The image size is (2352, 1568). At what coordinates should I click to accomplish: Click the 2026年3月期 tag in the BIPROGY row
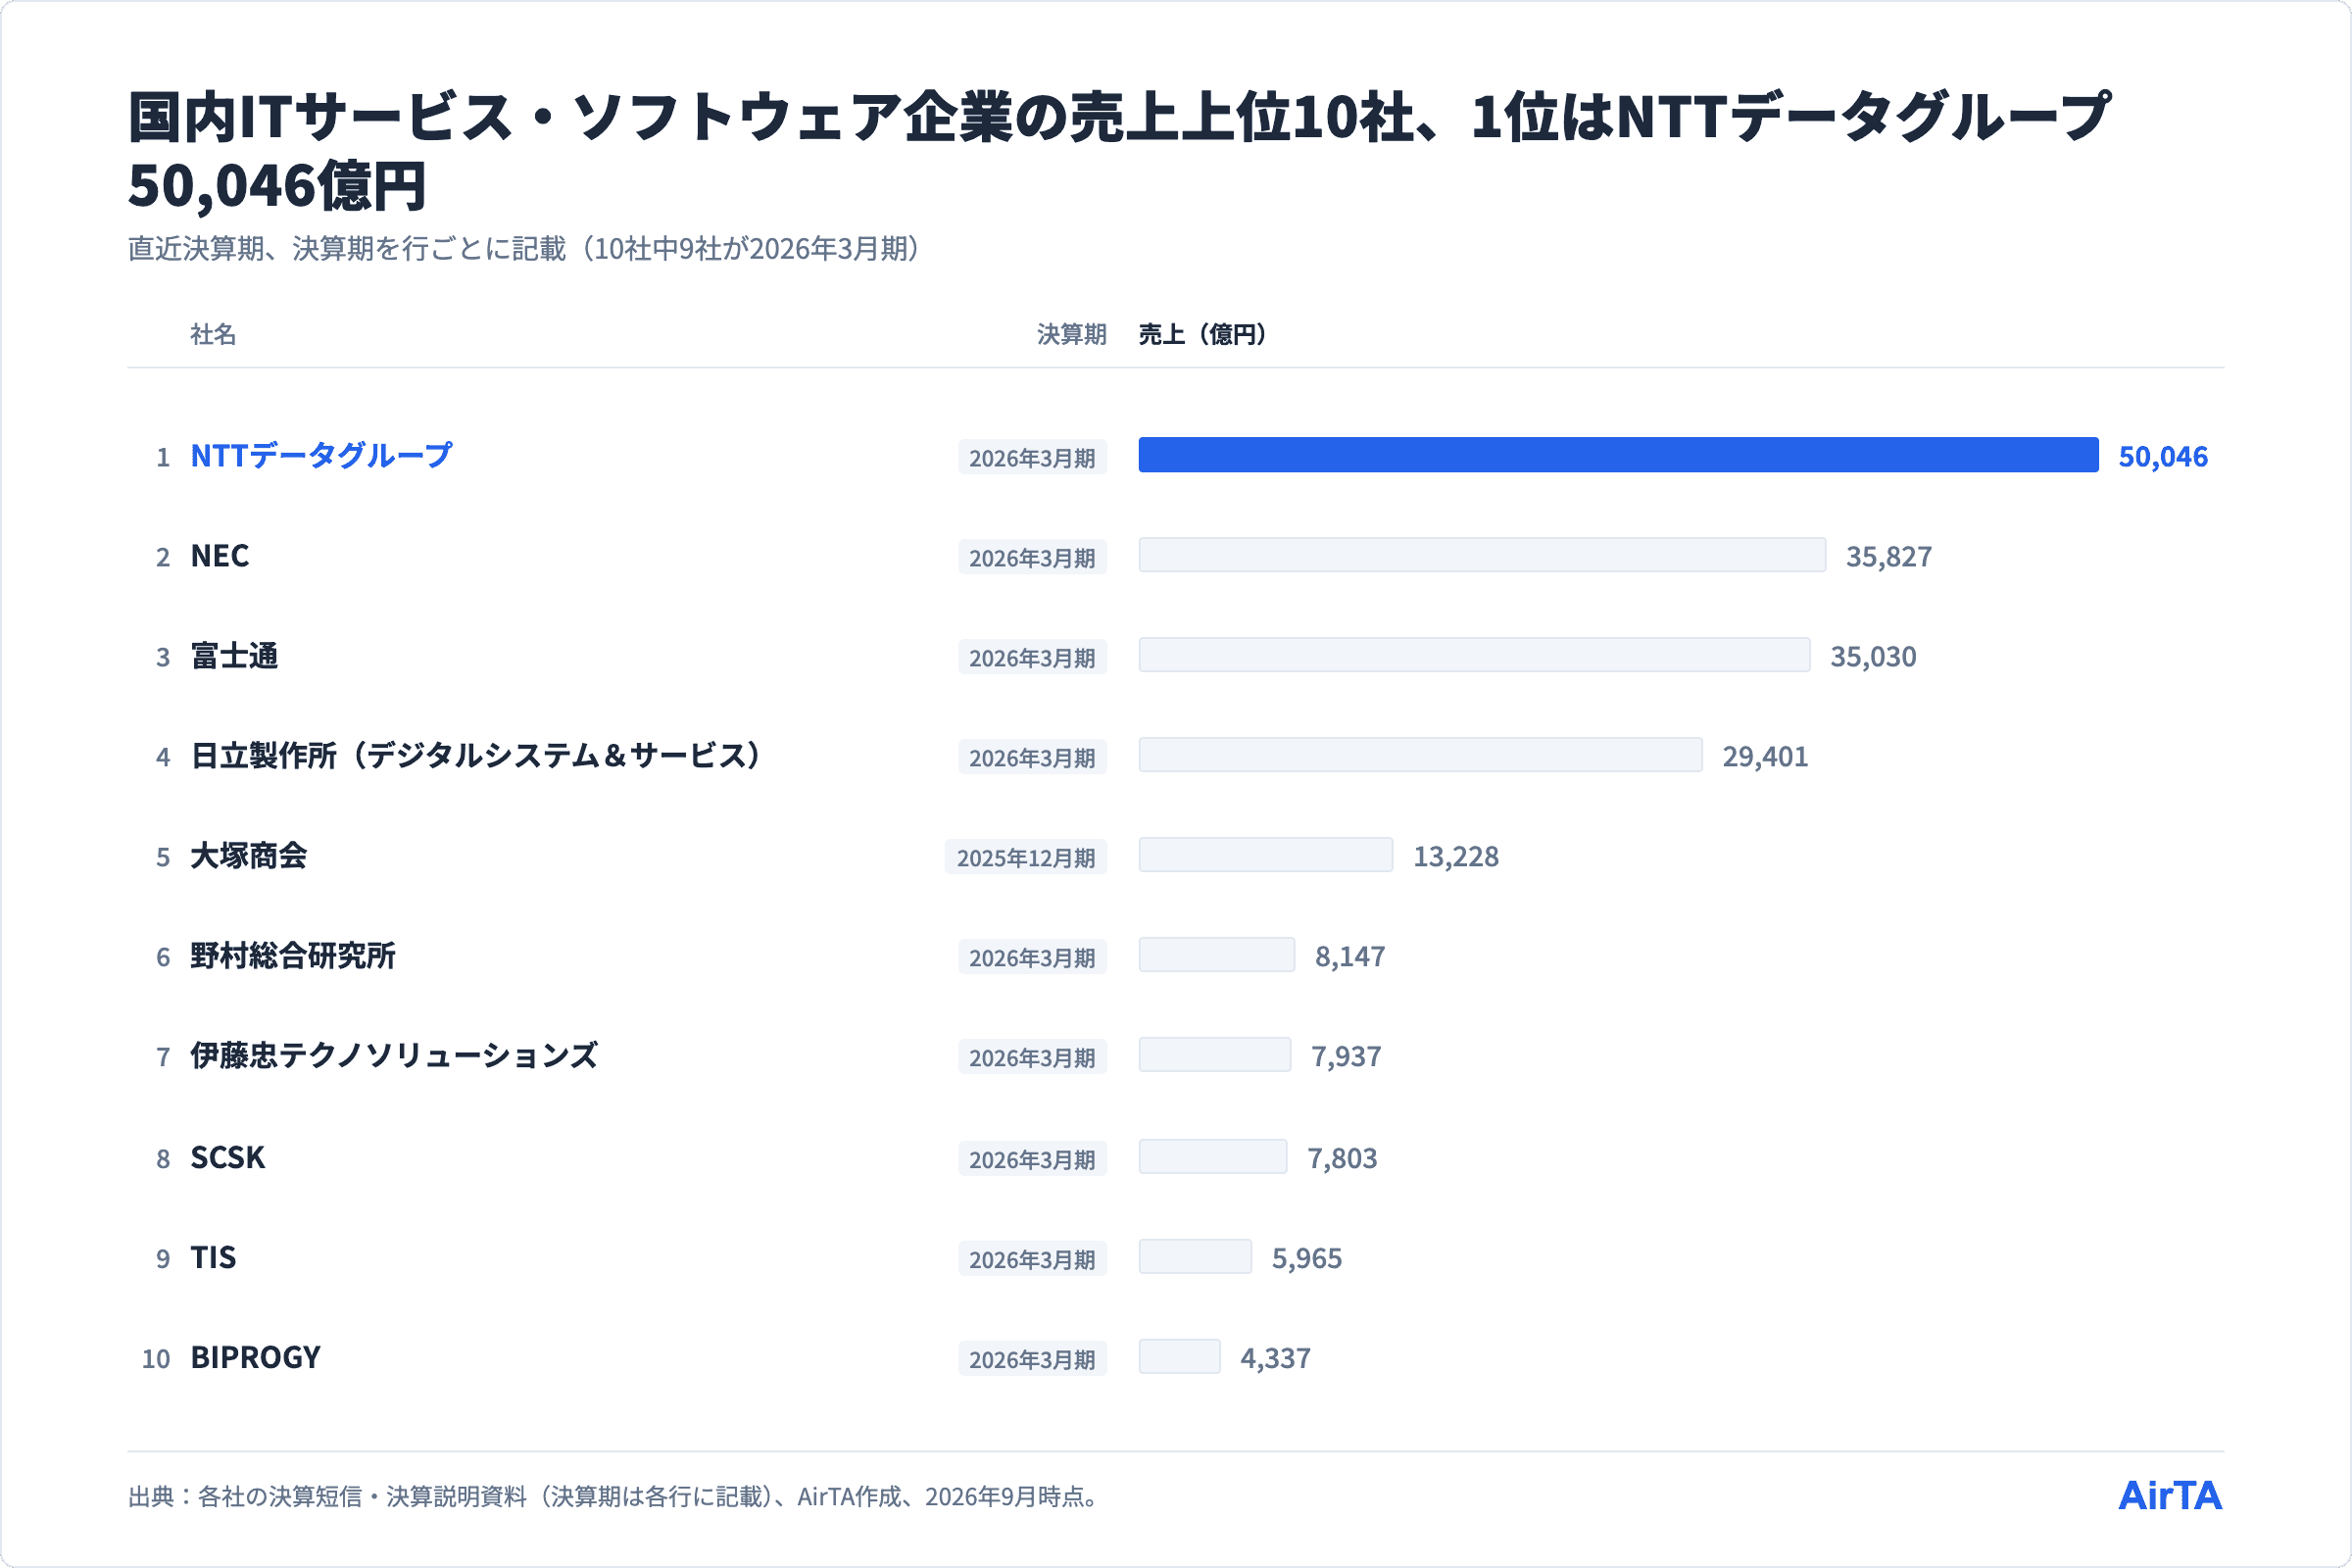coord(1032,1359)
